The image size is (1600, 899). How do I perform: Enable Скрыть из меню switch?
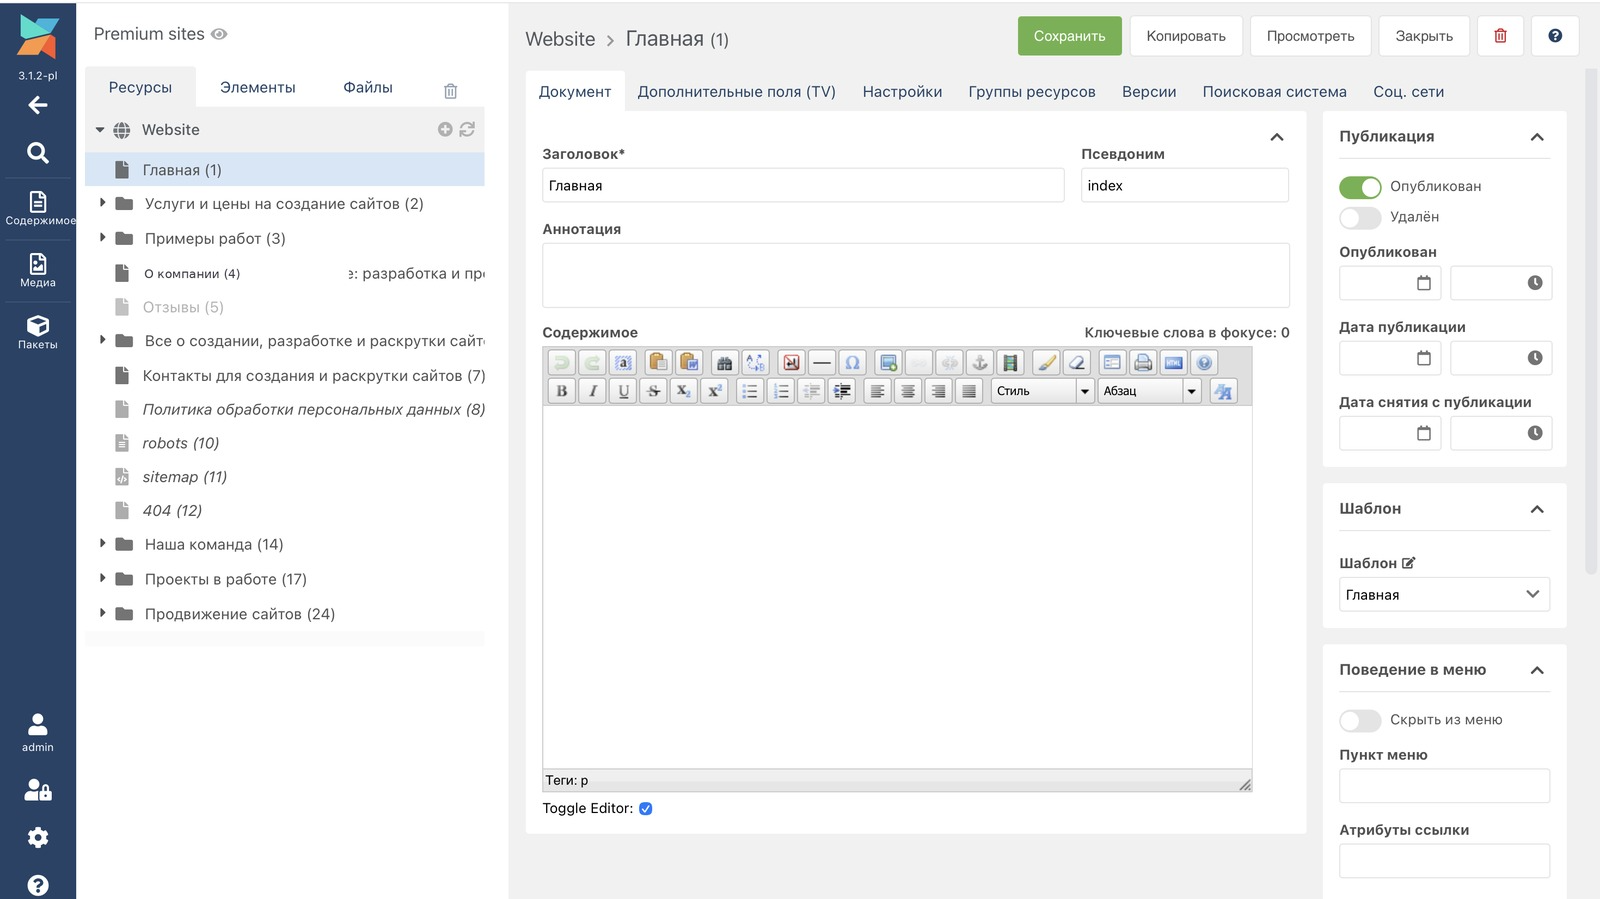point(1360,720)
